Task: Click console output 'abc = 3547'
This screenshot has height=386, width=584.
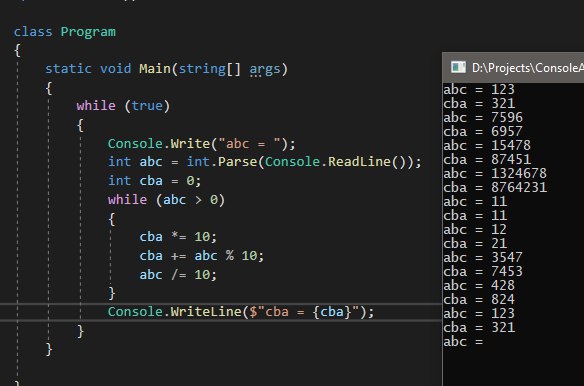Action: pyautogui.click(x=483, y=257)
